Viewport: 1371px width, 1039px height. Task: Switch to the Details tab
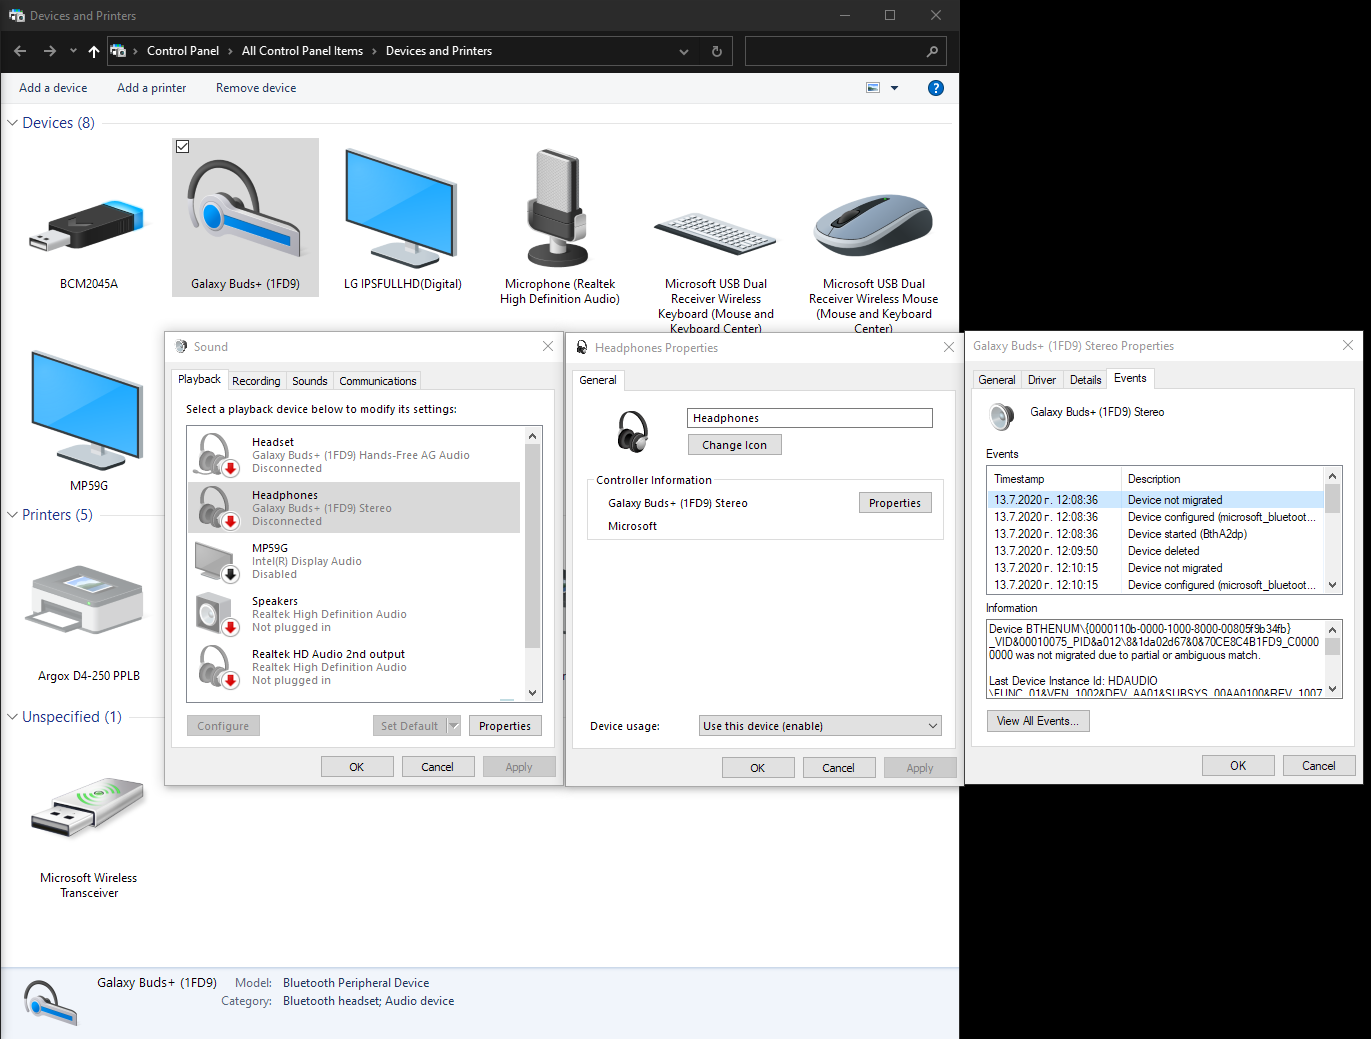(x=1085, y=380)
